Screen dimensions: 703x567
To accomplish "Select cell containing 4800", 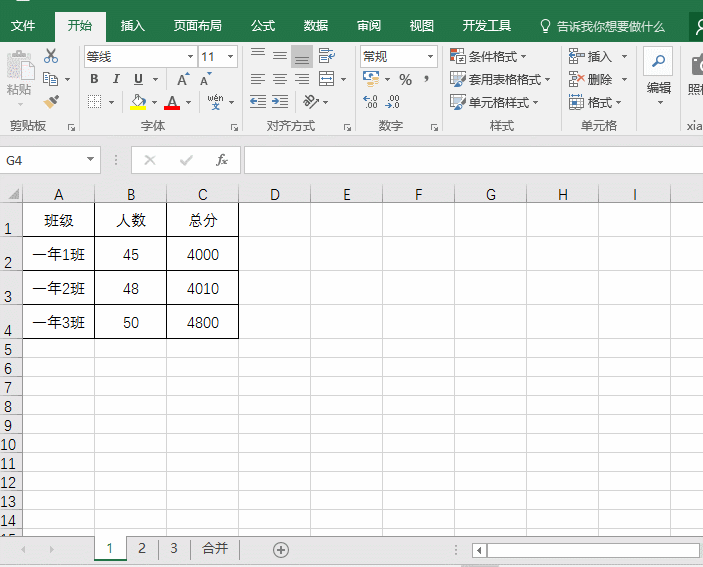I will click(x=203, y=322).
